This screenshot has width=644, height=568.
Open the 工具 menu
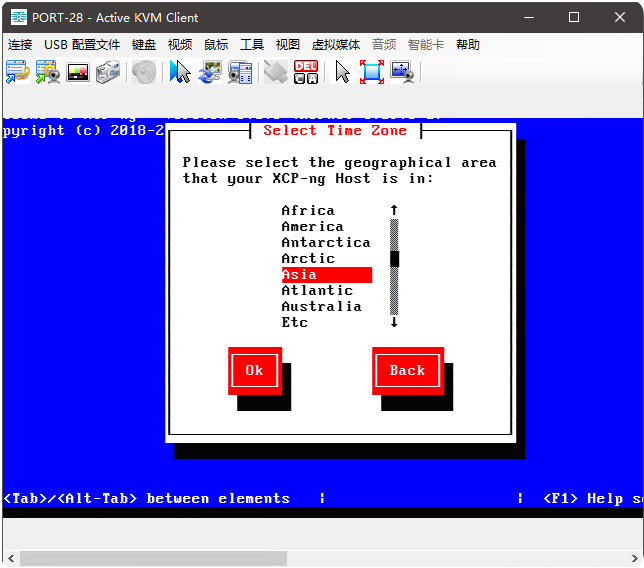click(x=252, y=44)
